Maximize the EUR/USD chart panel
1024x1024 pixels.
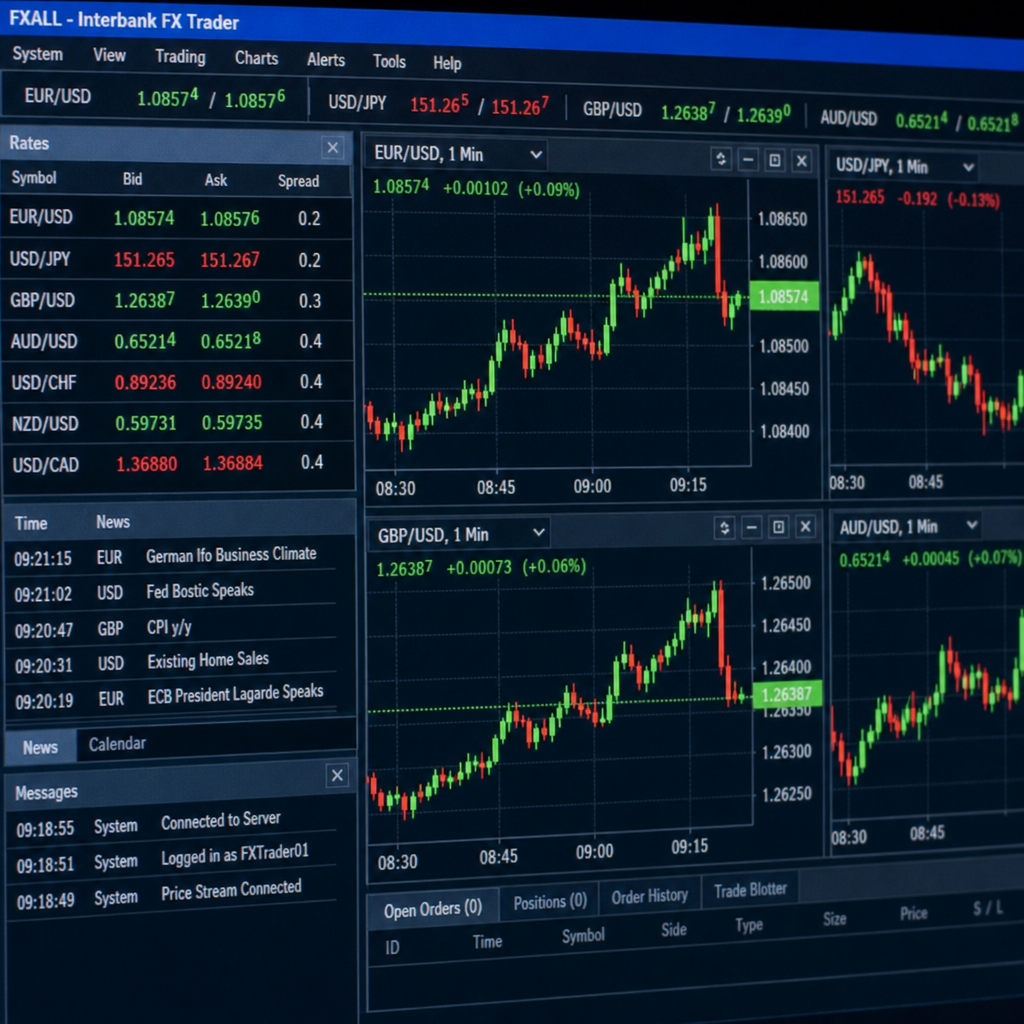coord(775,160)
